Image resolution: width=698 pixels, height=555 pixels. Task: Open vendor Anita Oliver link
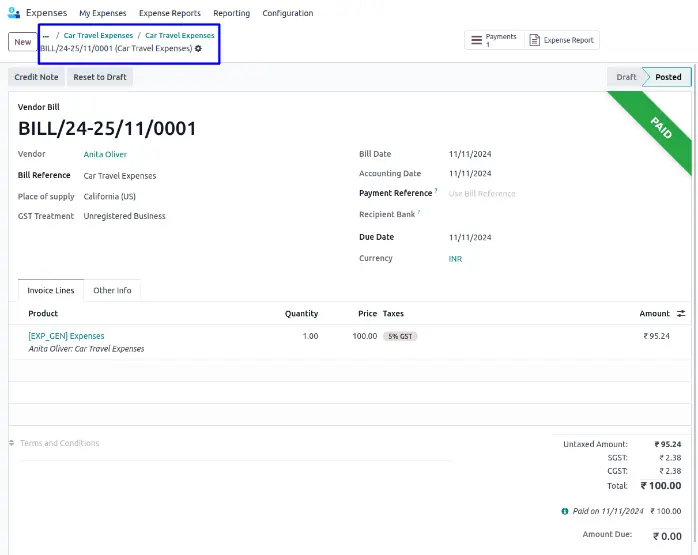coord(105,155)
